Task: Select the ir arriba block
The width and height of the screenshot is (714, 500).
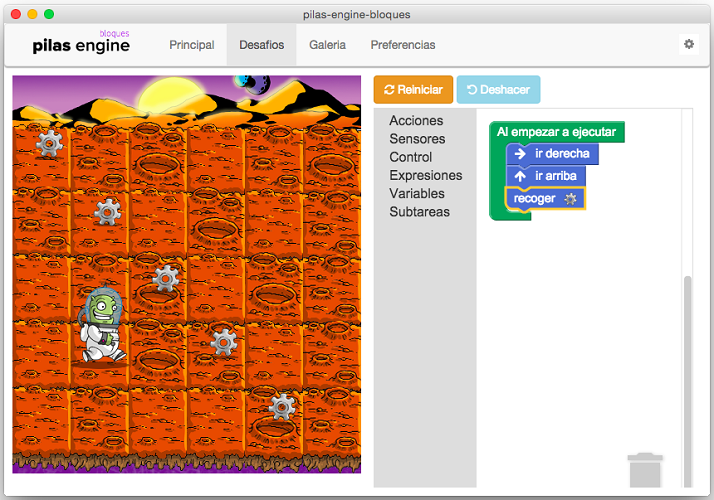Action: click(546, 176)
